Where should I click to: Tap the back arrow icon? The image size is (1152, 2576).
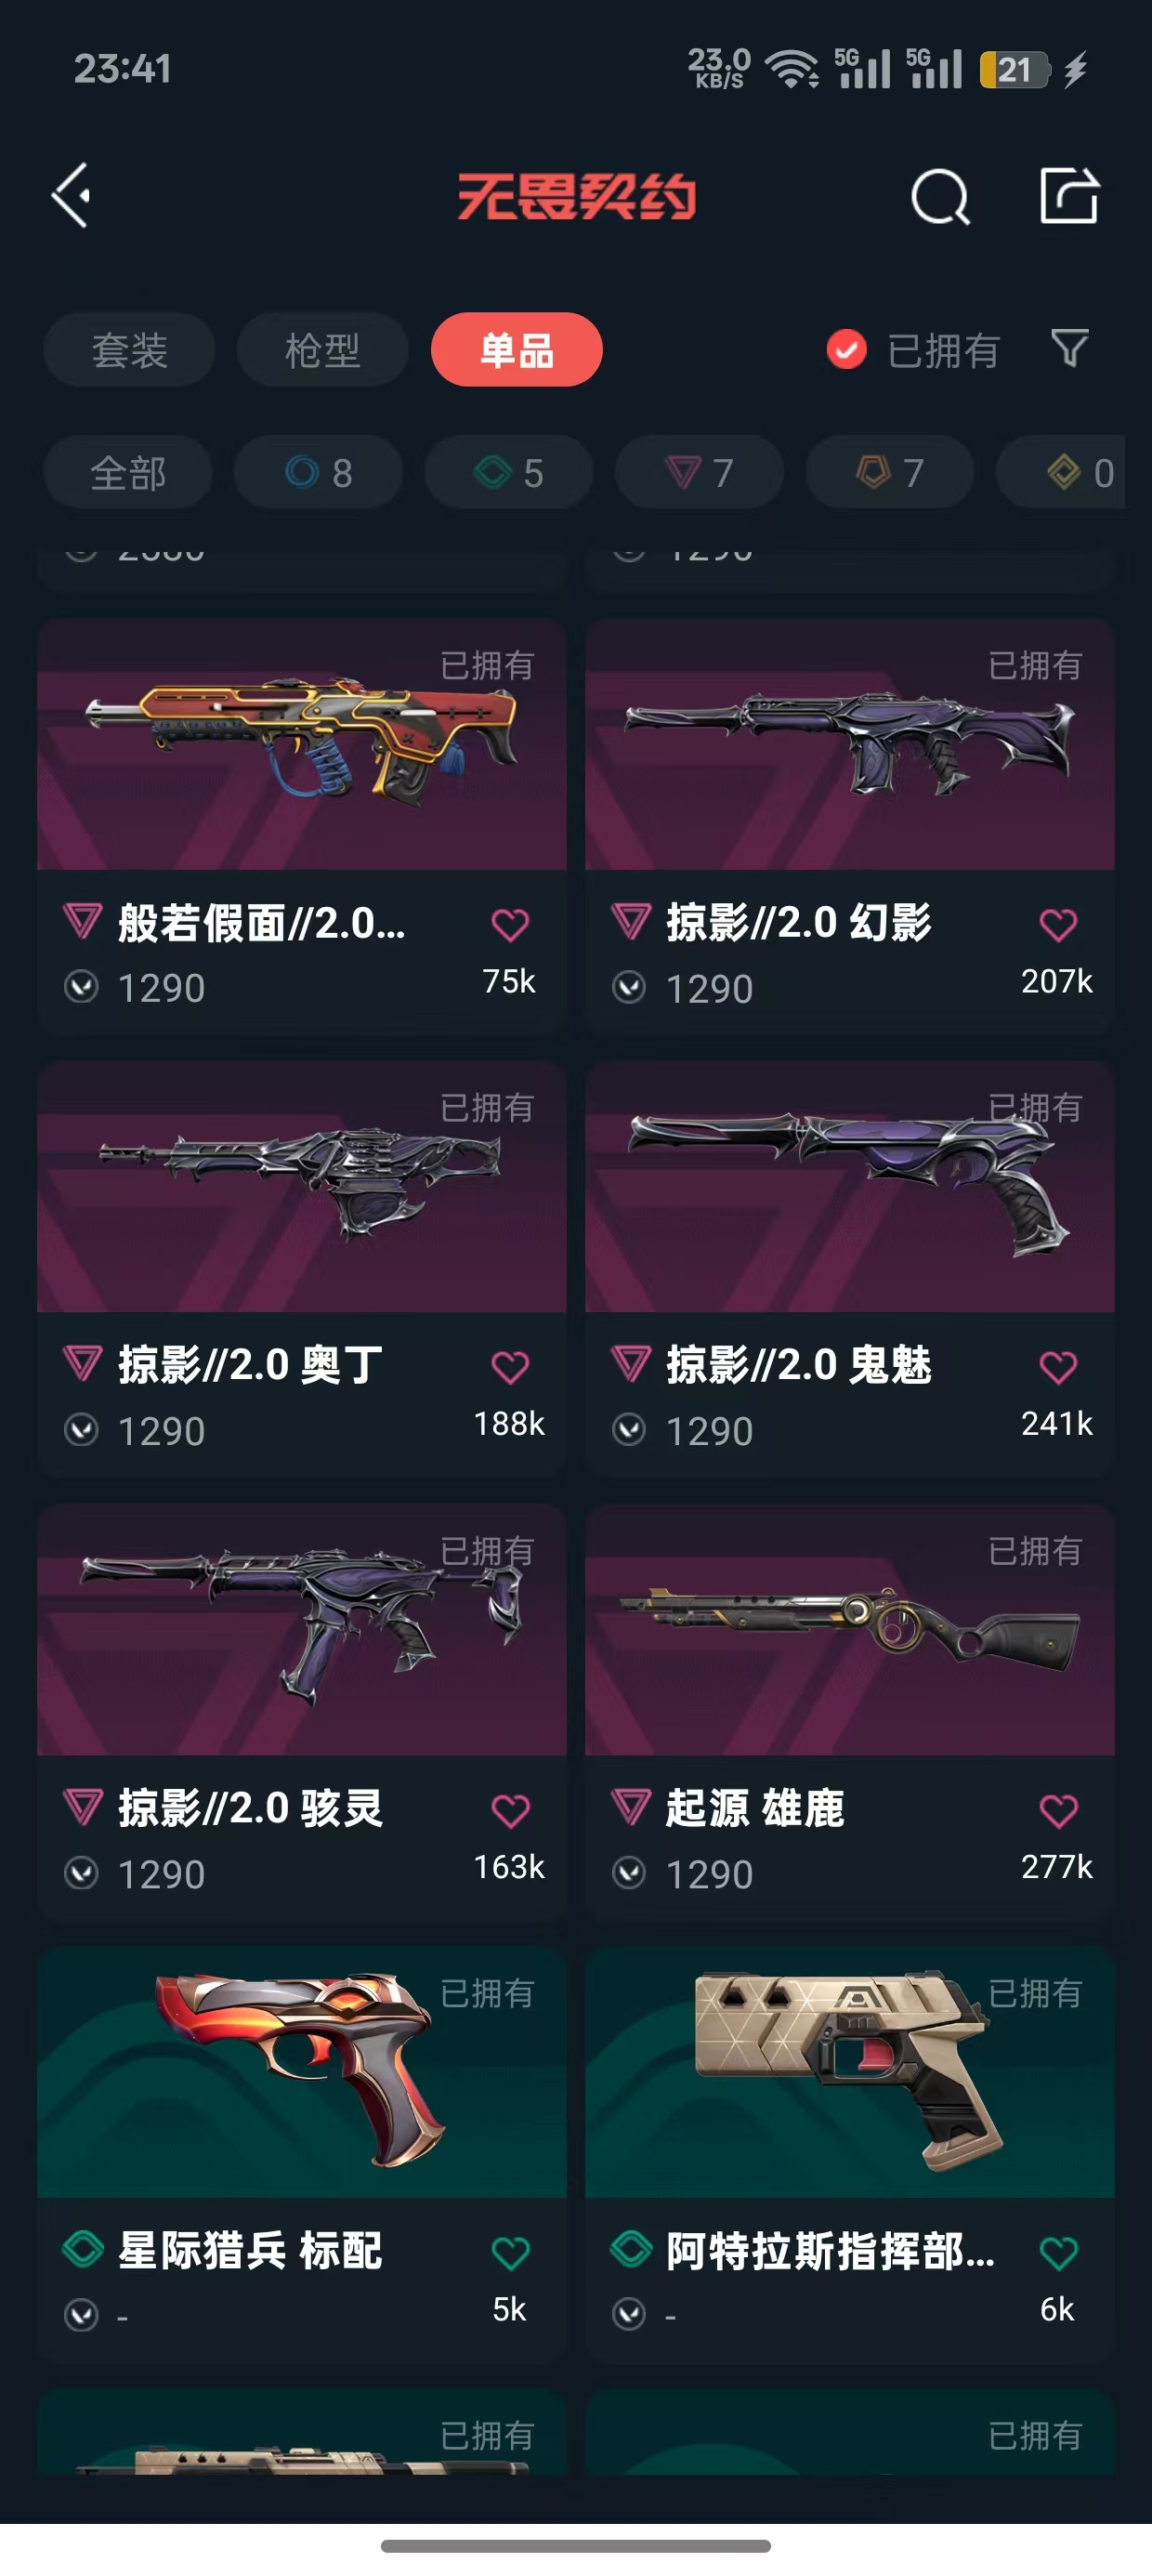(x=72, y=195)
